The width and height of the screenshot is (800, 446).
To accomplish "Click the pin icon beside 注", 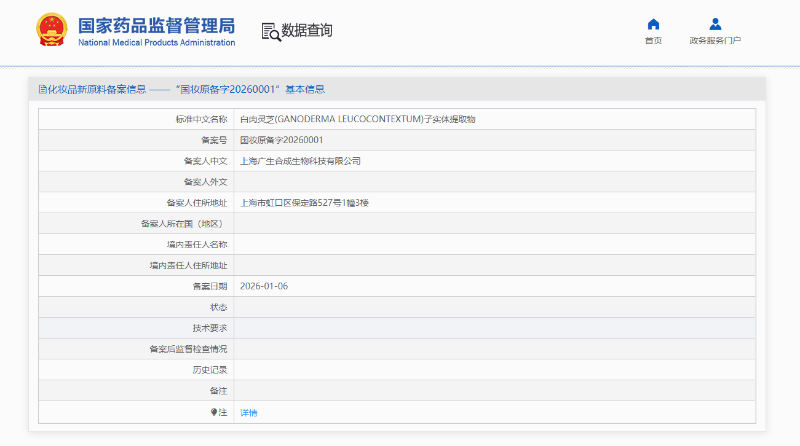I will point(213,412).
